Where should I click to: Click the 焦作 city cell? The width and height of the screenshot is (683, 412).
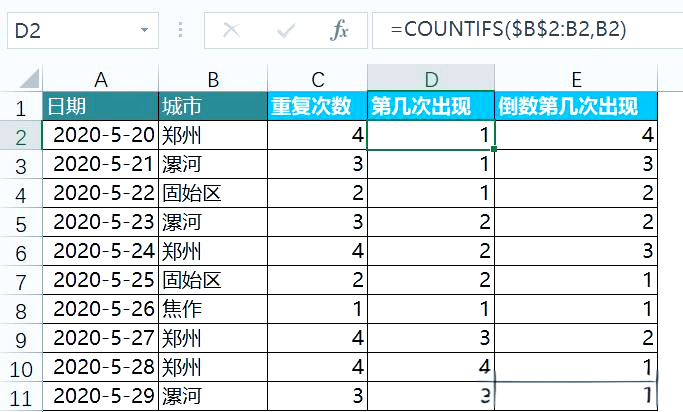(x=213, y=309)
